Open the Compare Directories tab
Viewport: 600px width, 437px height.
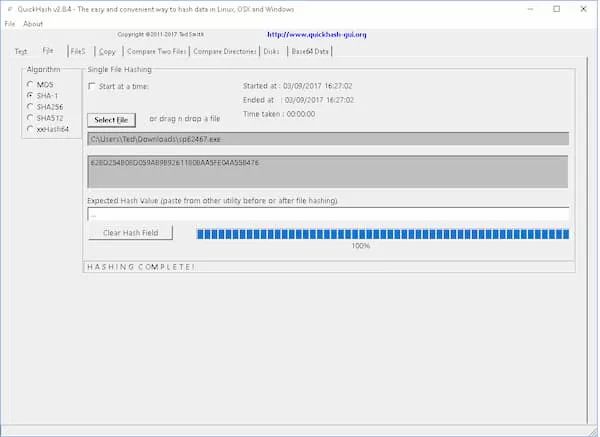[x=225, y=51]
